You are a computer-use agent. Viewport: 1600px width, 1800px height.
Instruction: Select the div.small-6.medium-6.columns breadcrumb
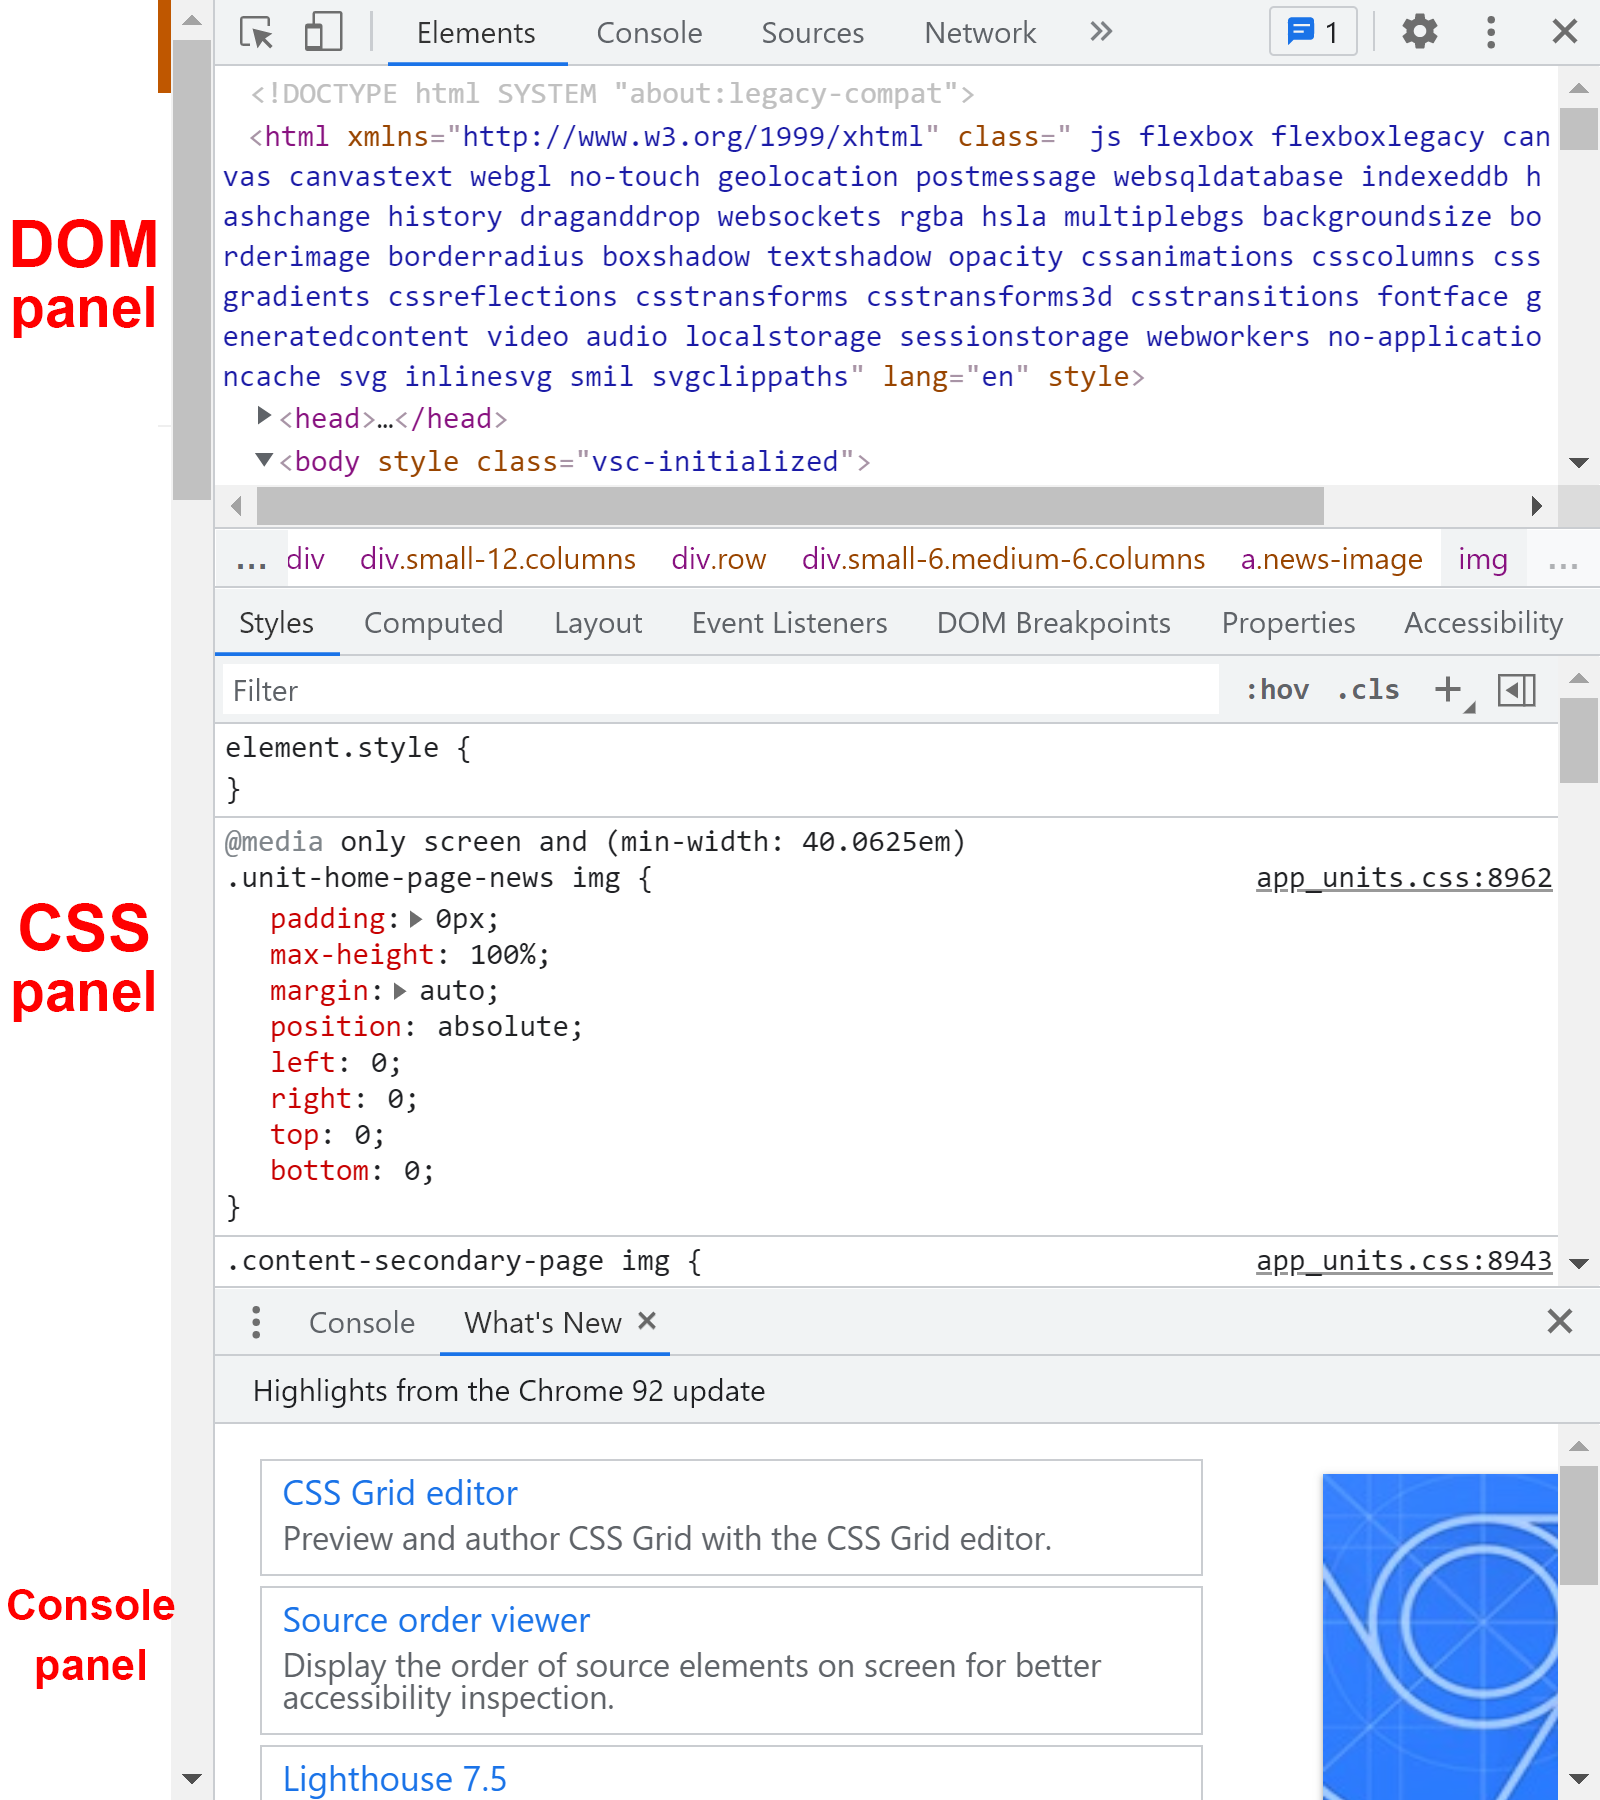1003,559
